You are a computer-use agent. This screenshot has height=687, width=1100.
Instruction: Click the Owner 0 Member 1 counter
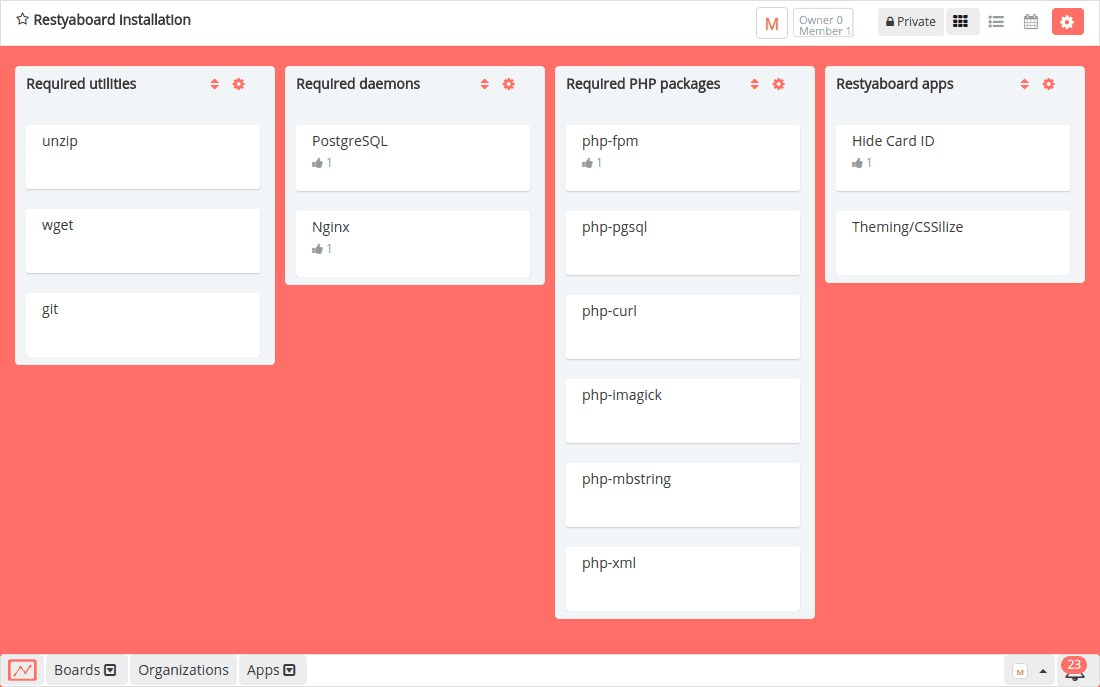click(x=823, y=22)
